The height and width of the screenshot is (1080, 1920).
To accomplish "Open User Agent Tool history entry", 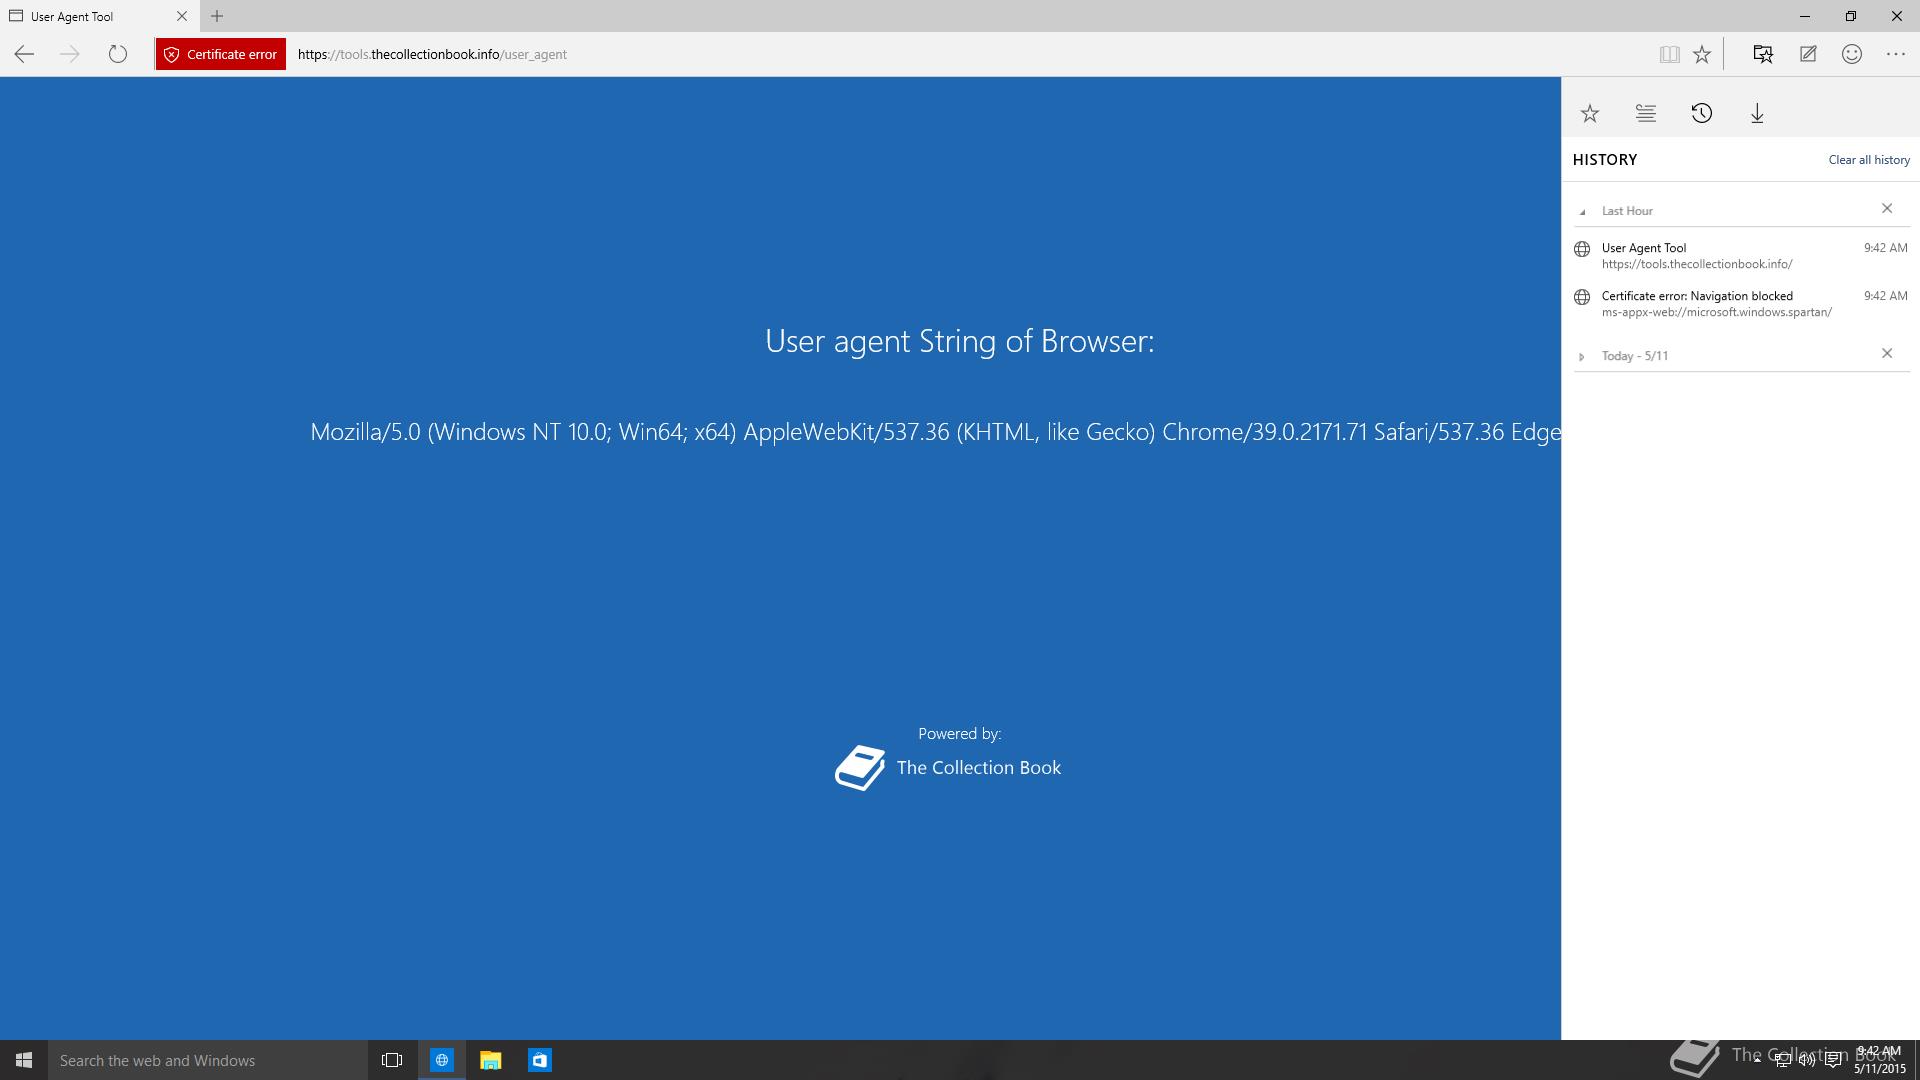I will point(1741,255).
